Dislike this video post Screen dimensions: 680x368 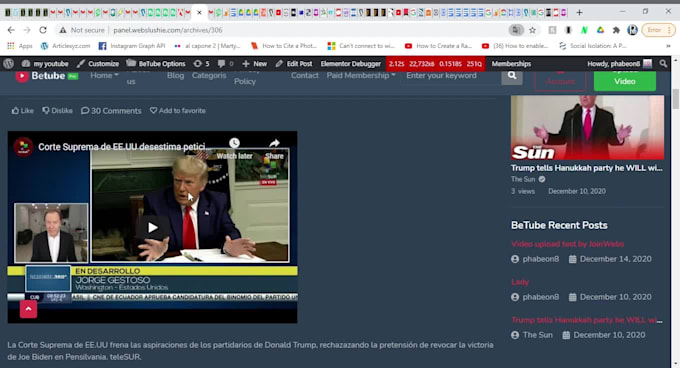57,111
